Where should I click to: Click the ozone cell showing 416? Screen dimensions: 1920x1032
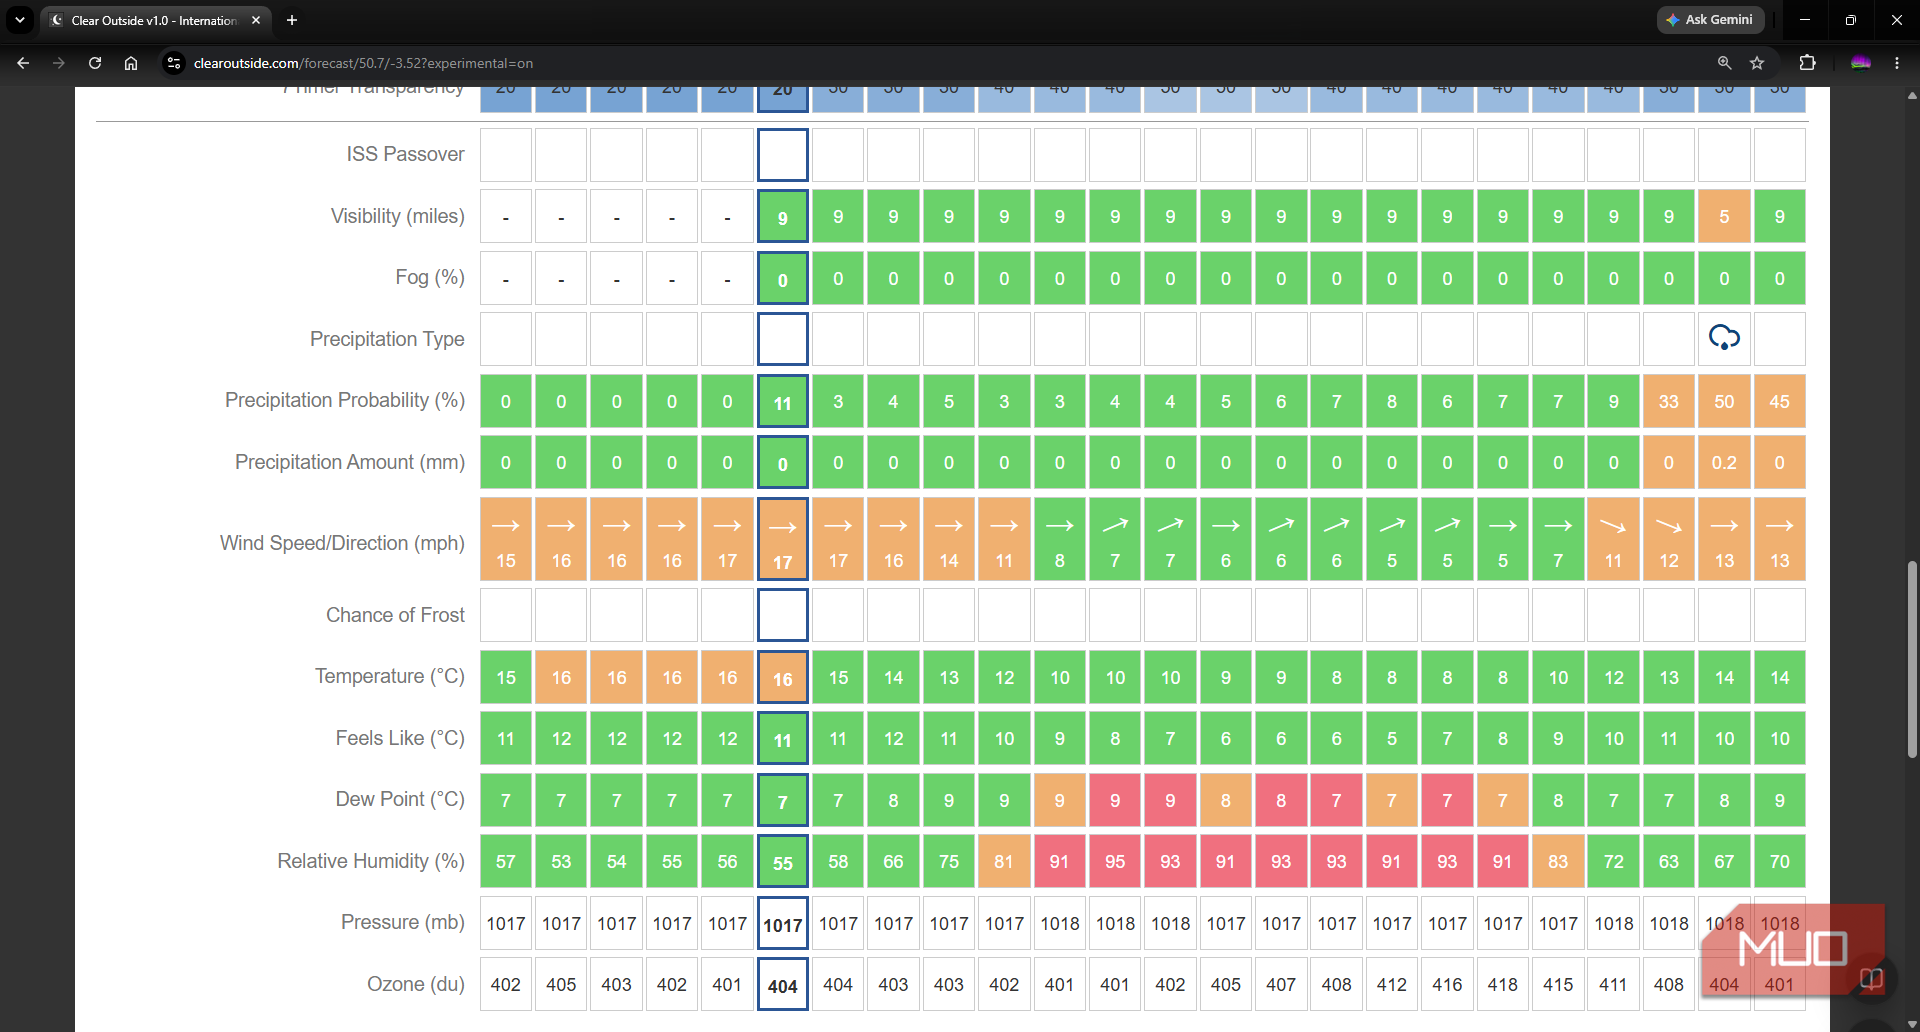pyautogui.click(x=1447, y=984)
